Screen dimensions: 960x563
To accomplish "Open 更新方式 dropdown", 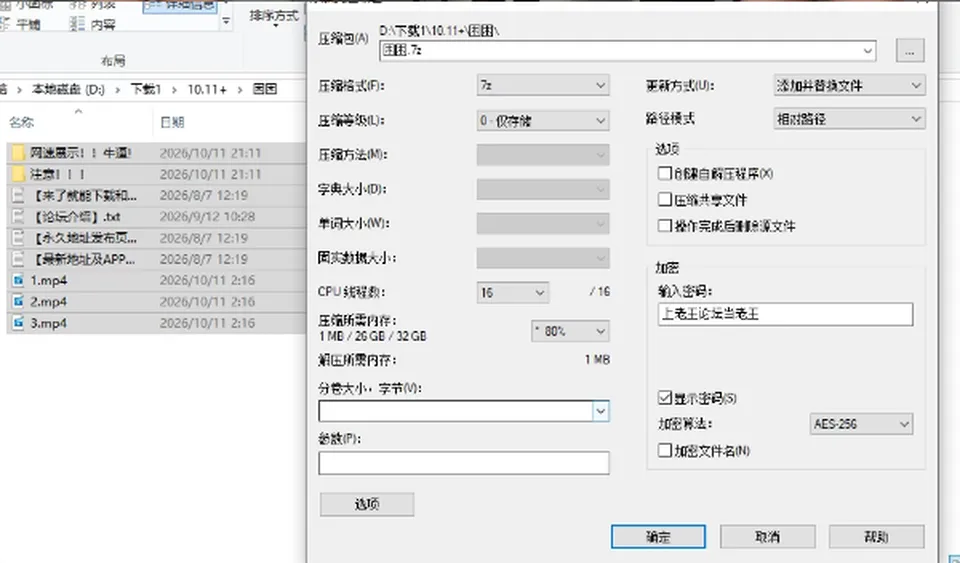I will tap(849, 86).
